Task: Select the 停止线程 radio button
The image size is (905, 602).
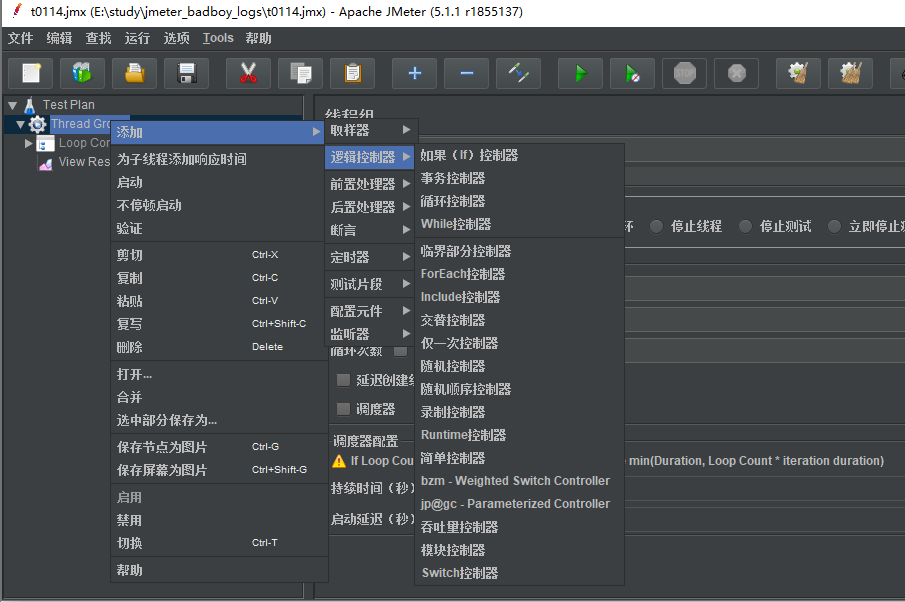Action: pyautogui.click(x=656, y=226)
